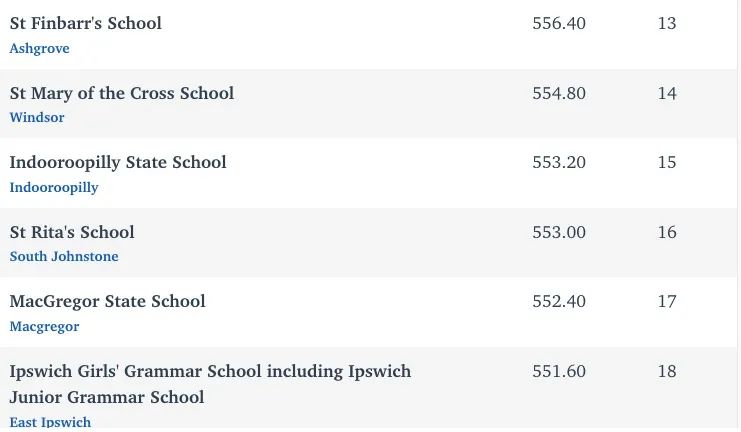Viewport: 741px width, 432px height.
Task: Open the Windsor suburb link
Action: (37, 117)
